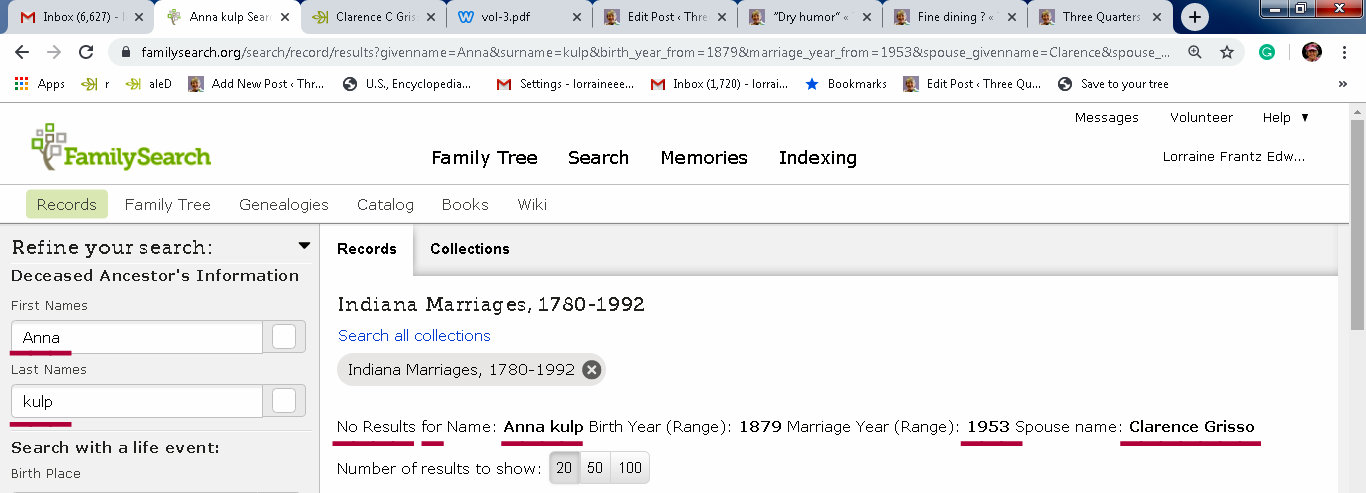This screenshot has height=493, width=1366.
Task: Reload the page with the refresh icon
Action: coord(86,52)
